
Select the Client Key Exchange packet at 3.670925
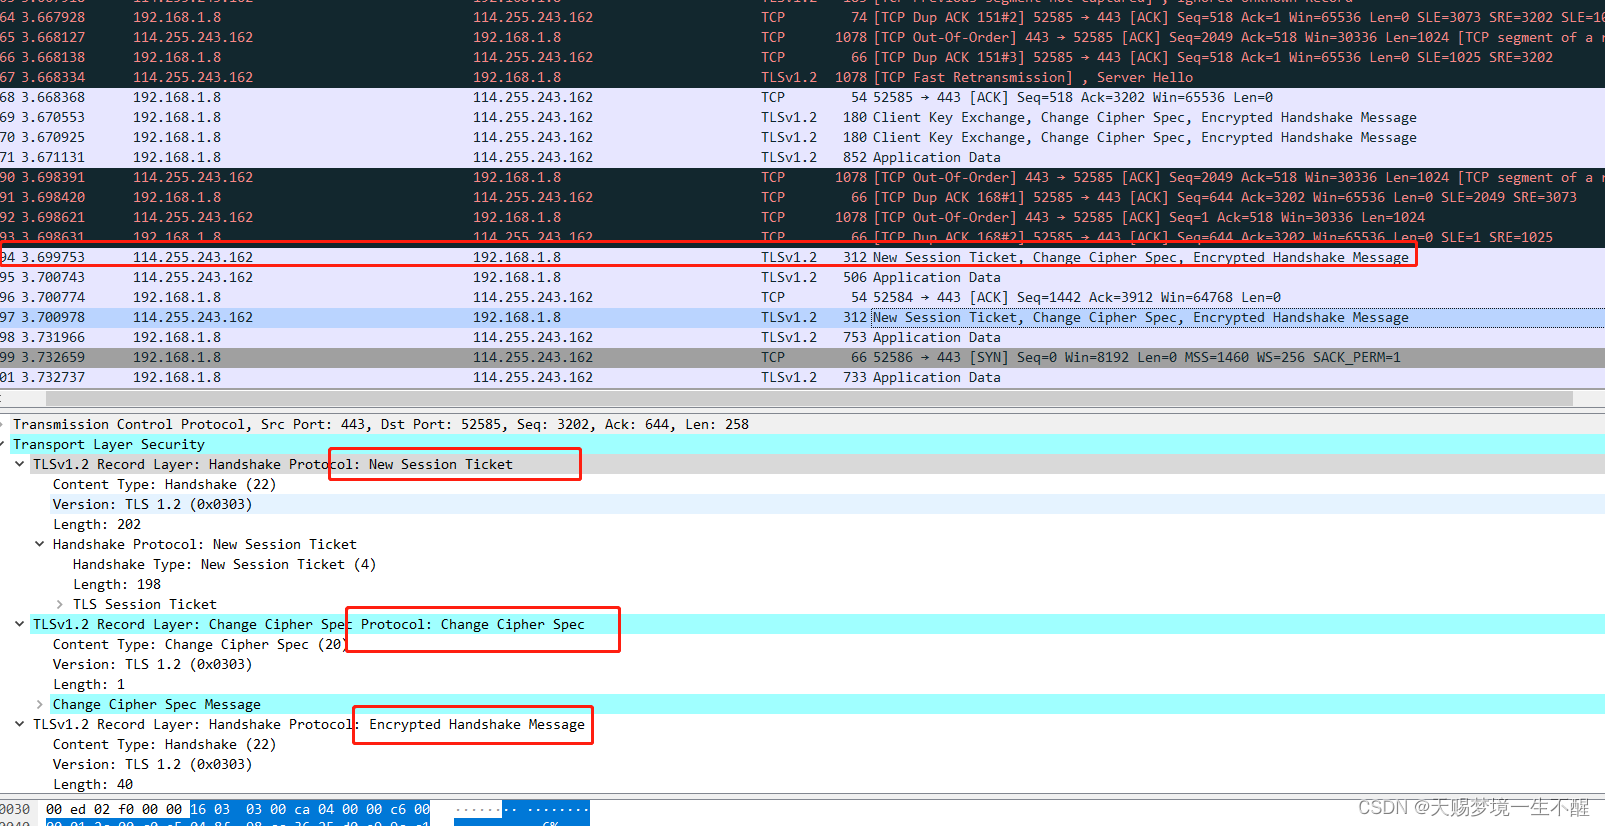[802, 137]
